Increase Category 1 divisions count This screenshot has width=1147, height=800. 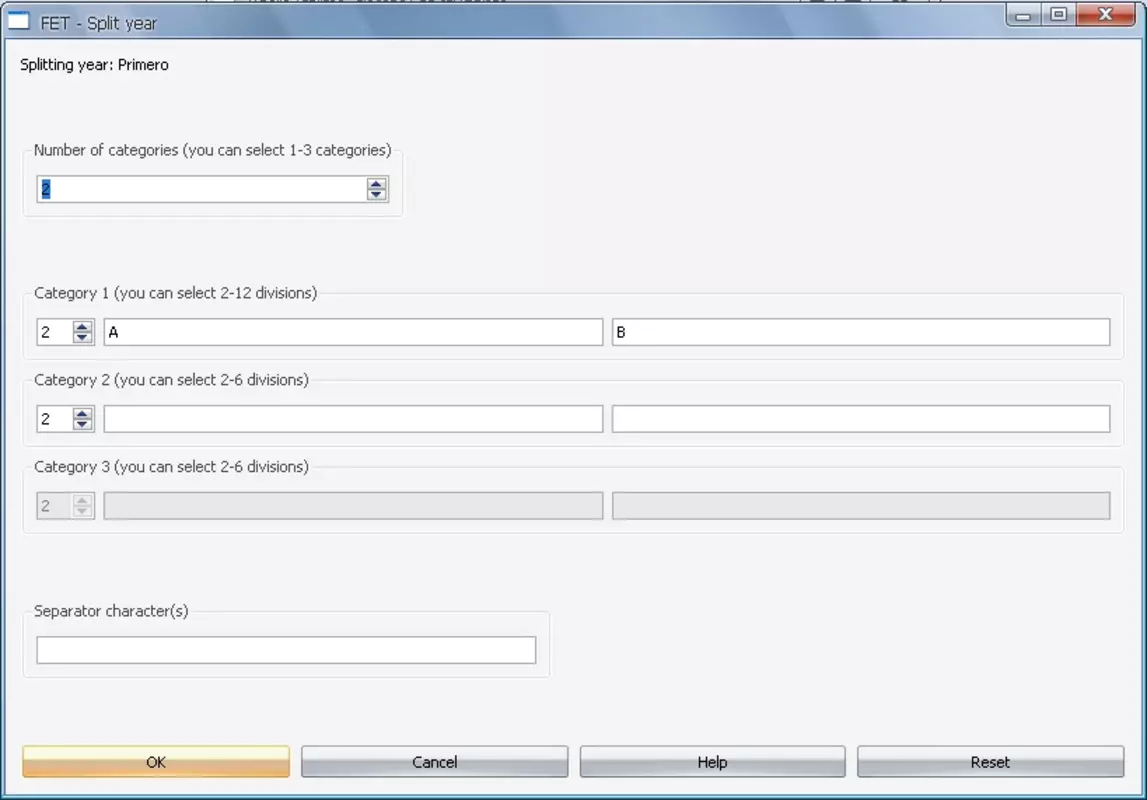83,326
